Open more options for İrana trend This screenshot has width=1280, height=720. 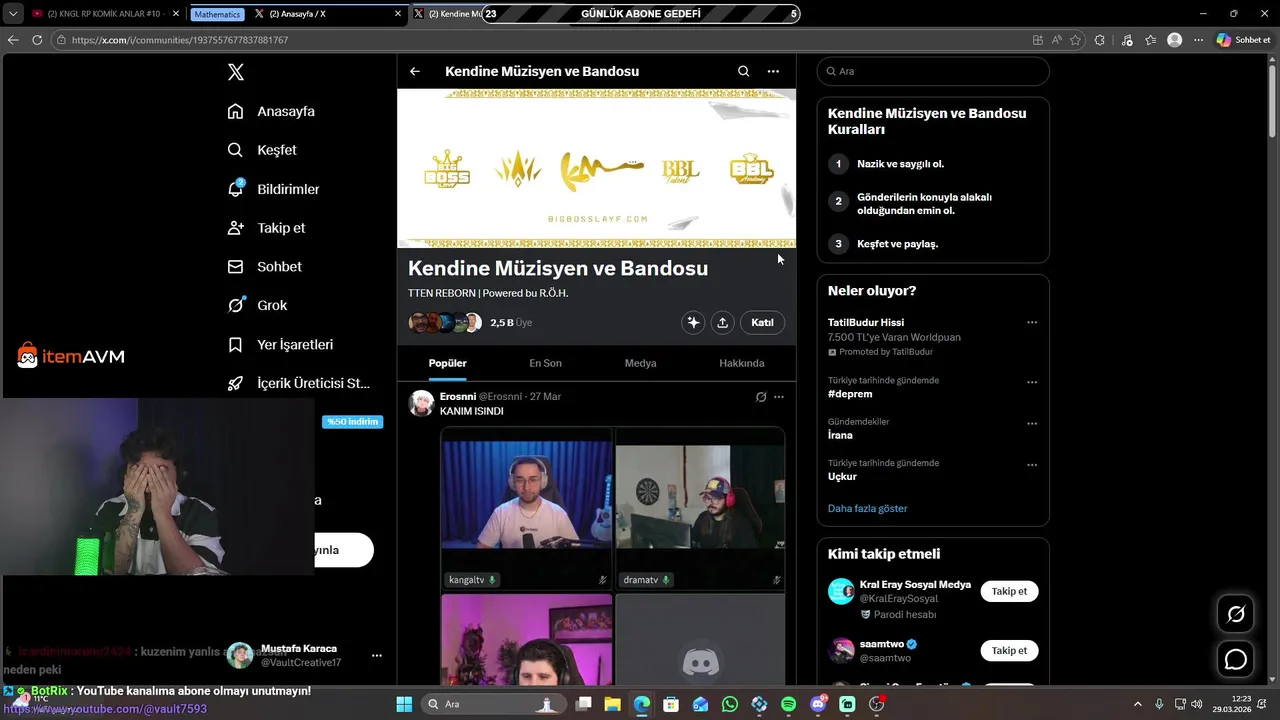pos(1032,423)
